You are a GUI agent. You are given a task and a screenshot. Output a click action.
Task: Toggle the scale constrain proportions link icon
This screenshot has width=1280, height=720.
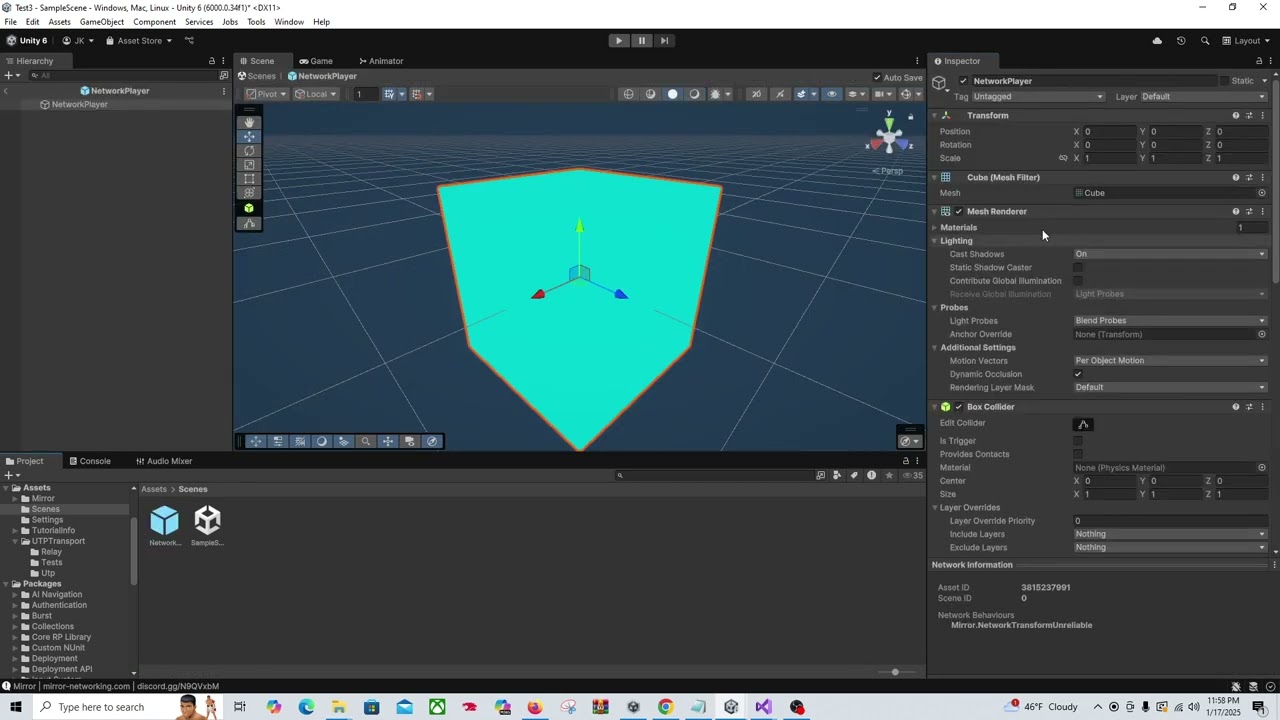tap(1063, 158)
